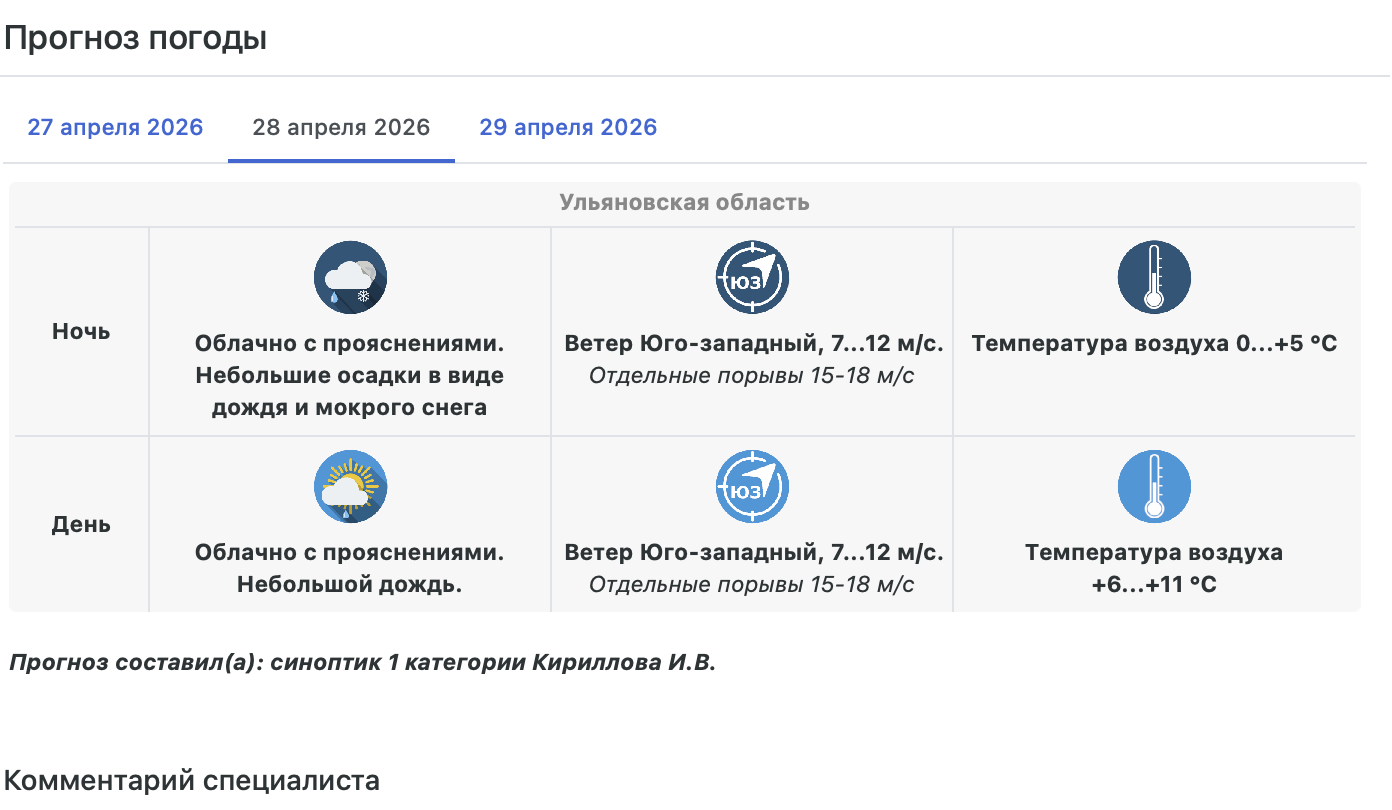The width and height of the screenshot is (1392, 810).
Task: Click the daytime wind gusts 15-18 м/с text
Action: [x=752, y=585]
